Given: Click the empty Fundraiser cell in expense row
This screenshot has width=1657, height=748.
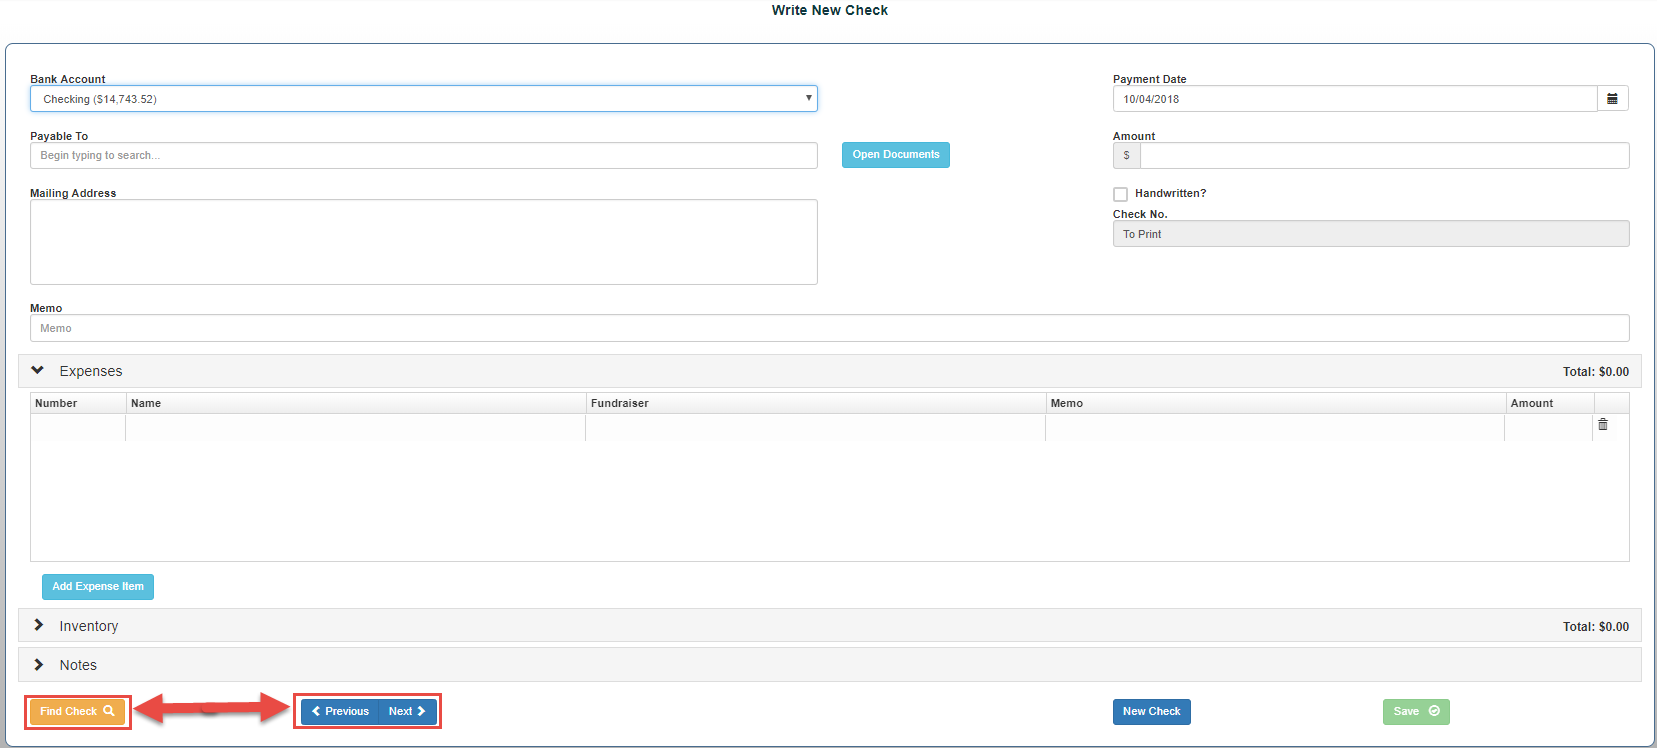Looking at the screenshot, I should [x=816, y=427].
